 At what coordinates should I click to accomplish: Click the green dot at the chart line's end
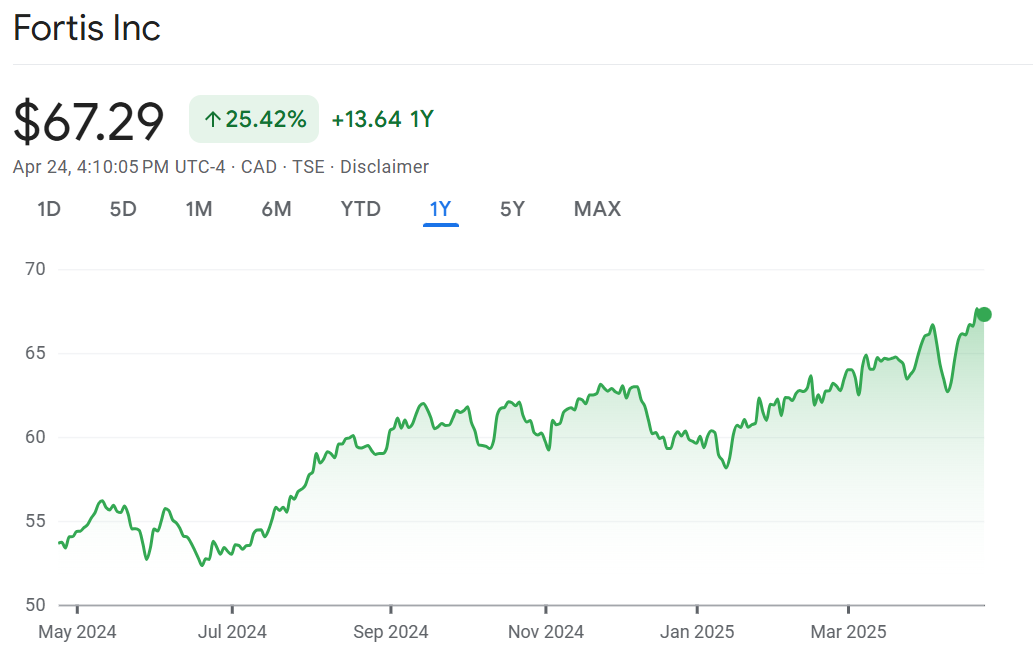(983, 314)
